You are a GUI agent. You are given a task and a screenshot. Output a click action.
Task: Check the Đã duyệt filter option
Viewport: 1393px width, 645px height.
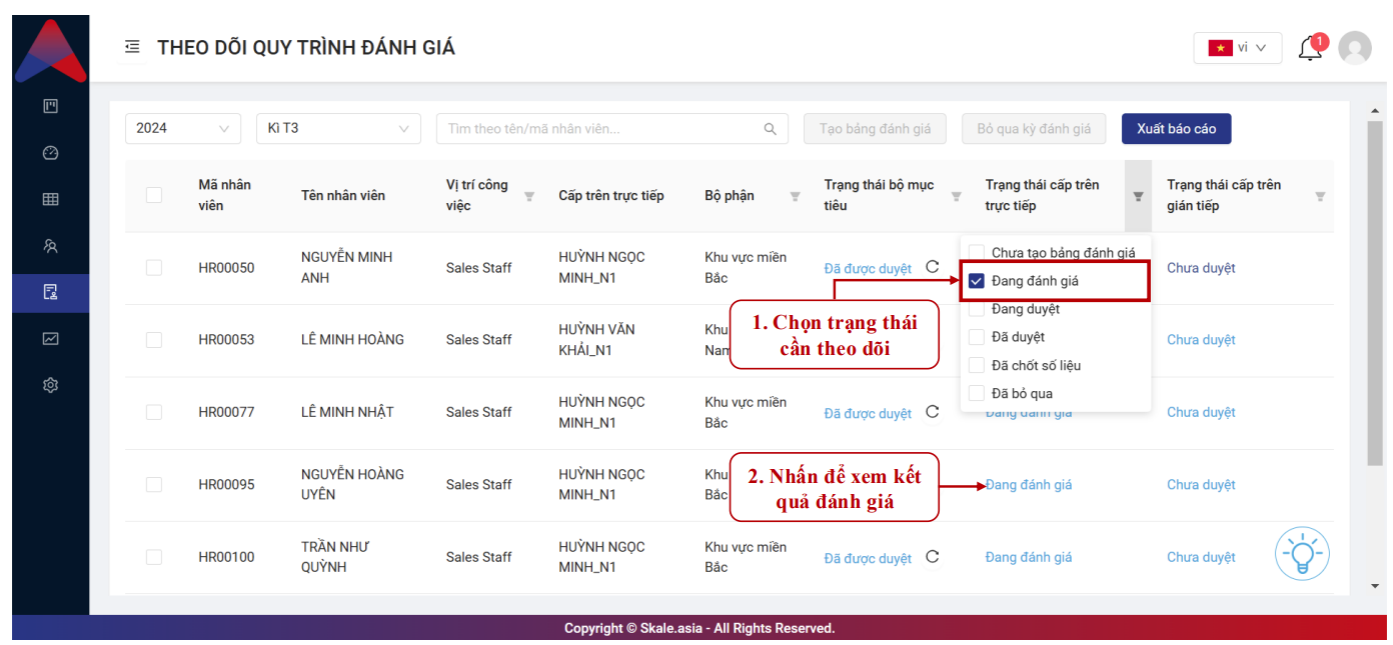click(x=977, y=337)
